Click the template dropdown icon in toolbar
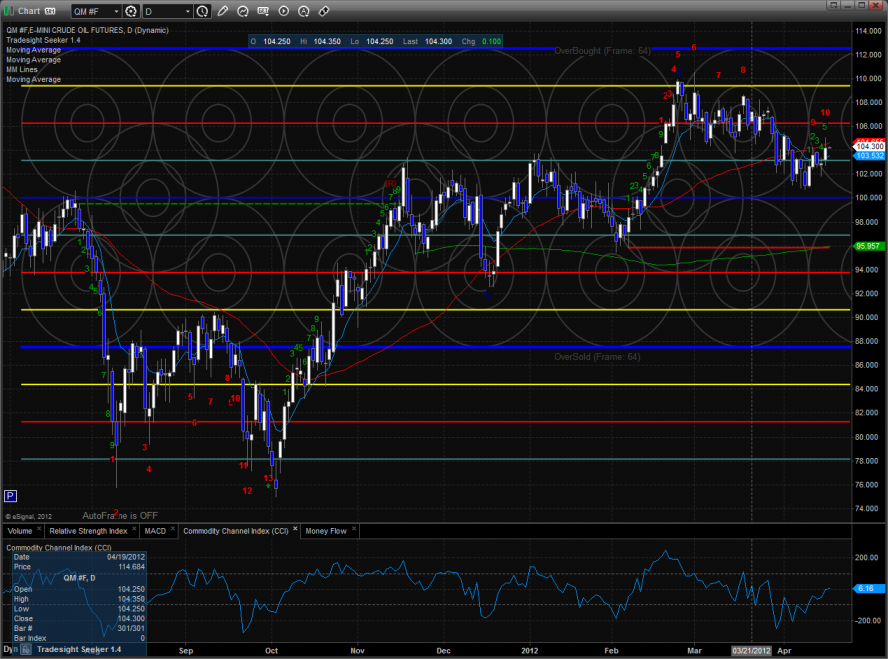 [x=261, y=12]
